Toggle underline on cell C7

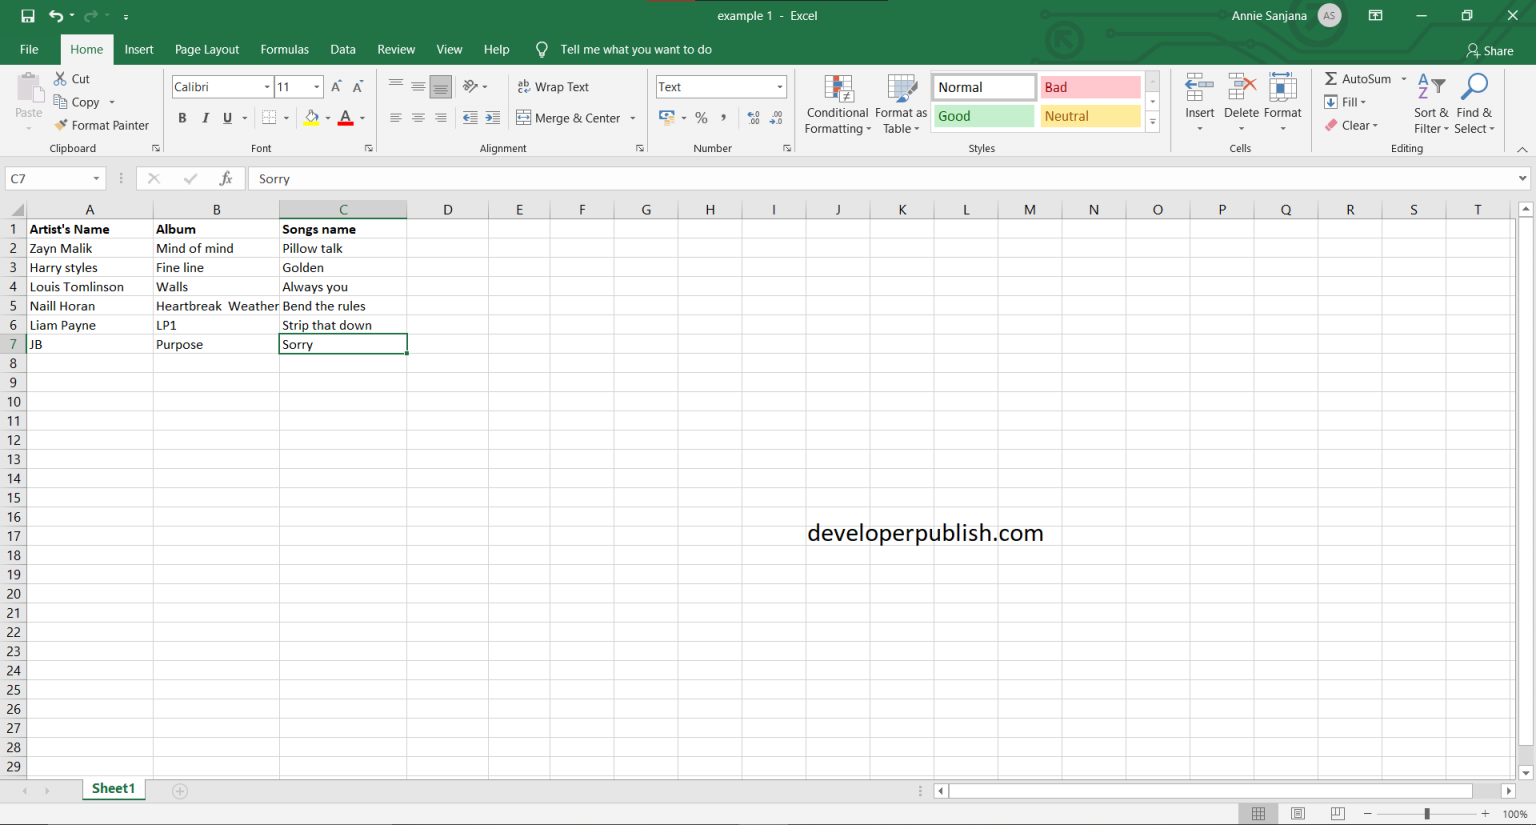[228, 117]
